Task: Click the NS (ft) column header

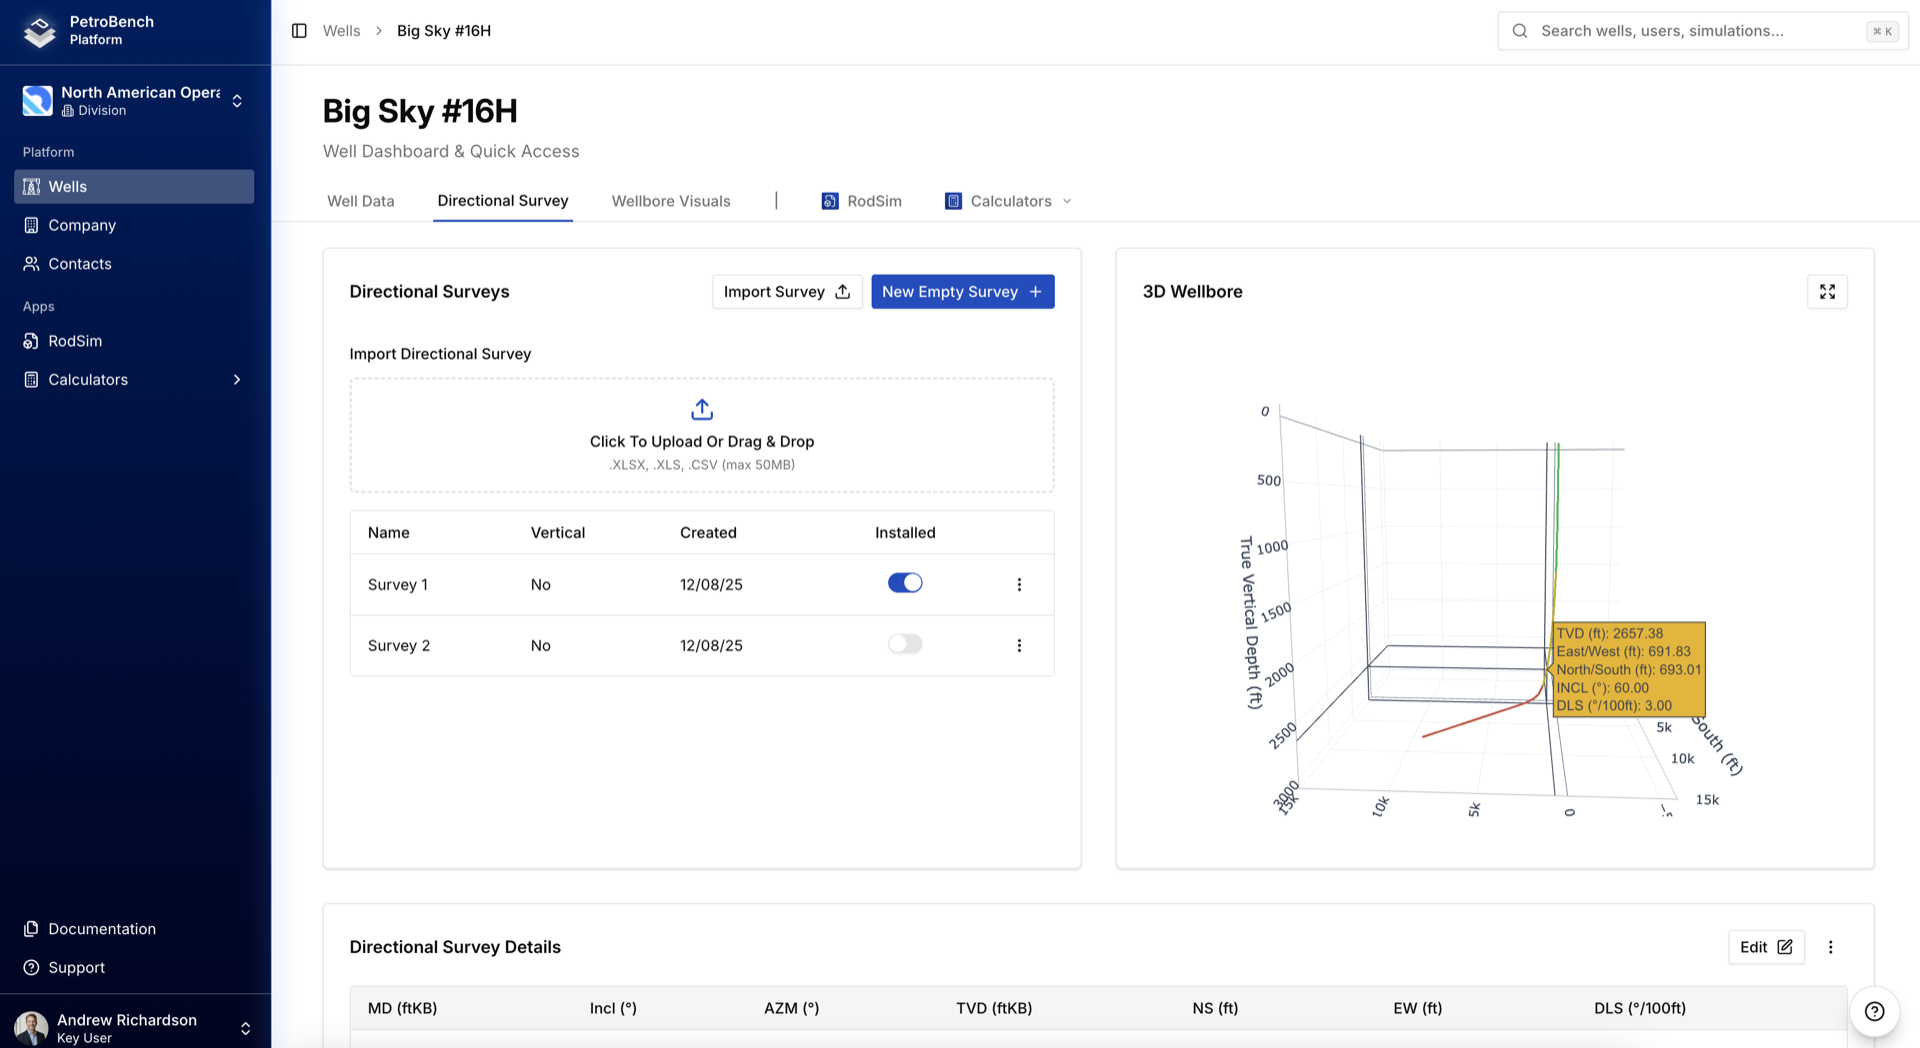Action: tap(1215, 1008)
